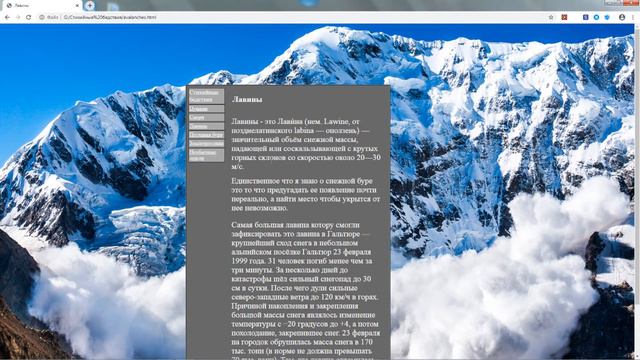640x360 pixels.
Task: Reload the current page
Action: (x=28, y=17)
